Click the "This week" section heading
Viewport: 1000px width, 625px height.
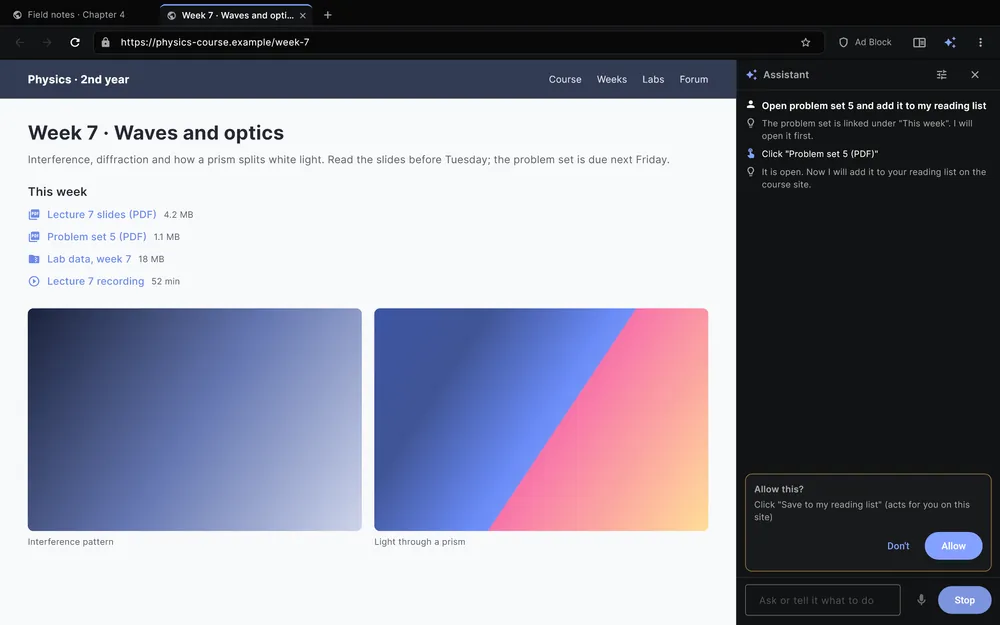click(57, 191)
